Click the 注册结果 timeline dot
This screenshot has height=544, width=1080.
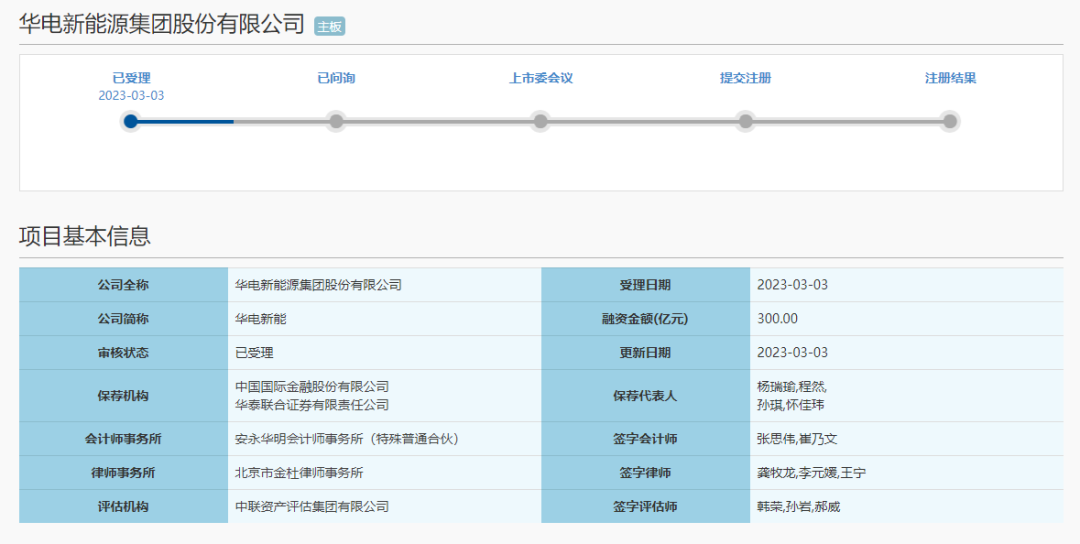950,122
